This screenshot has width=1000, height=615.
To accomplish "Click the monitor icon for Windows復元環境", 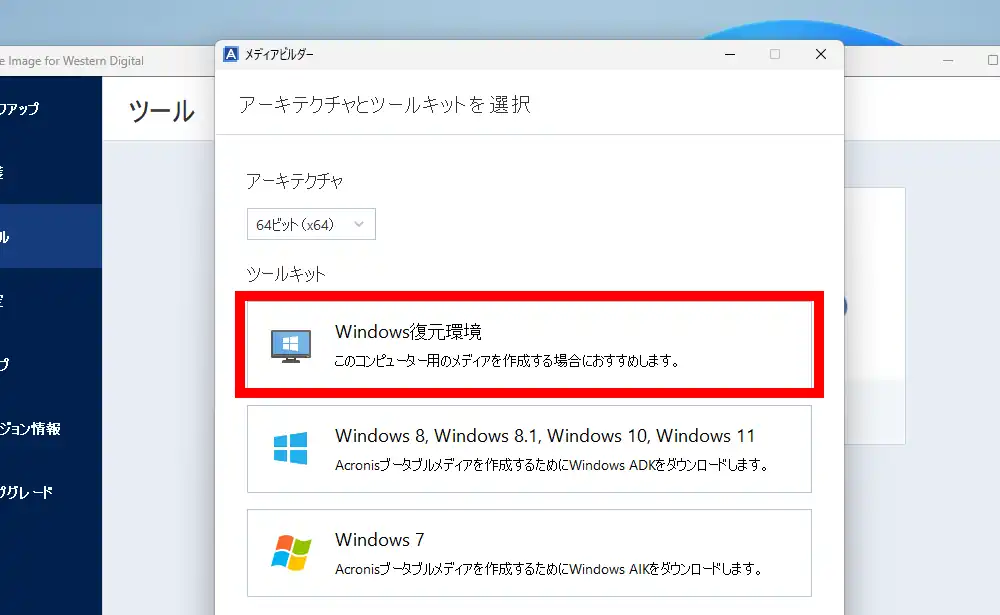I will point(290,346).
